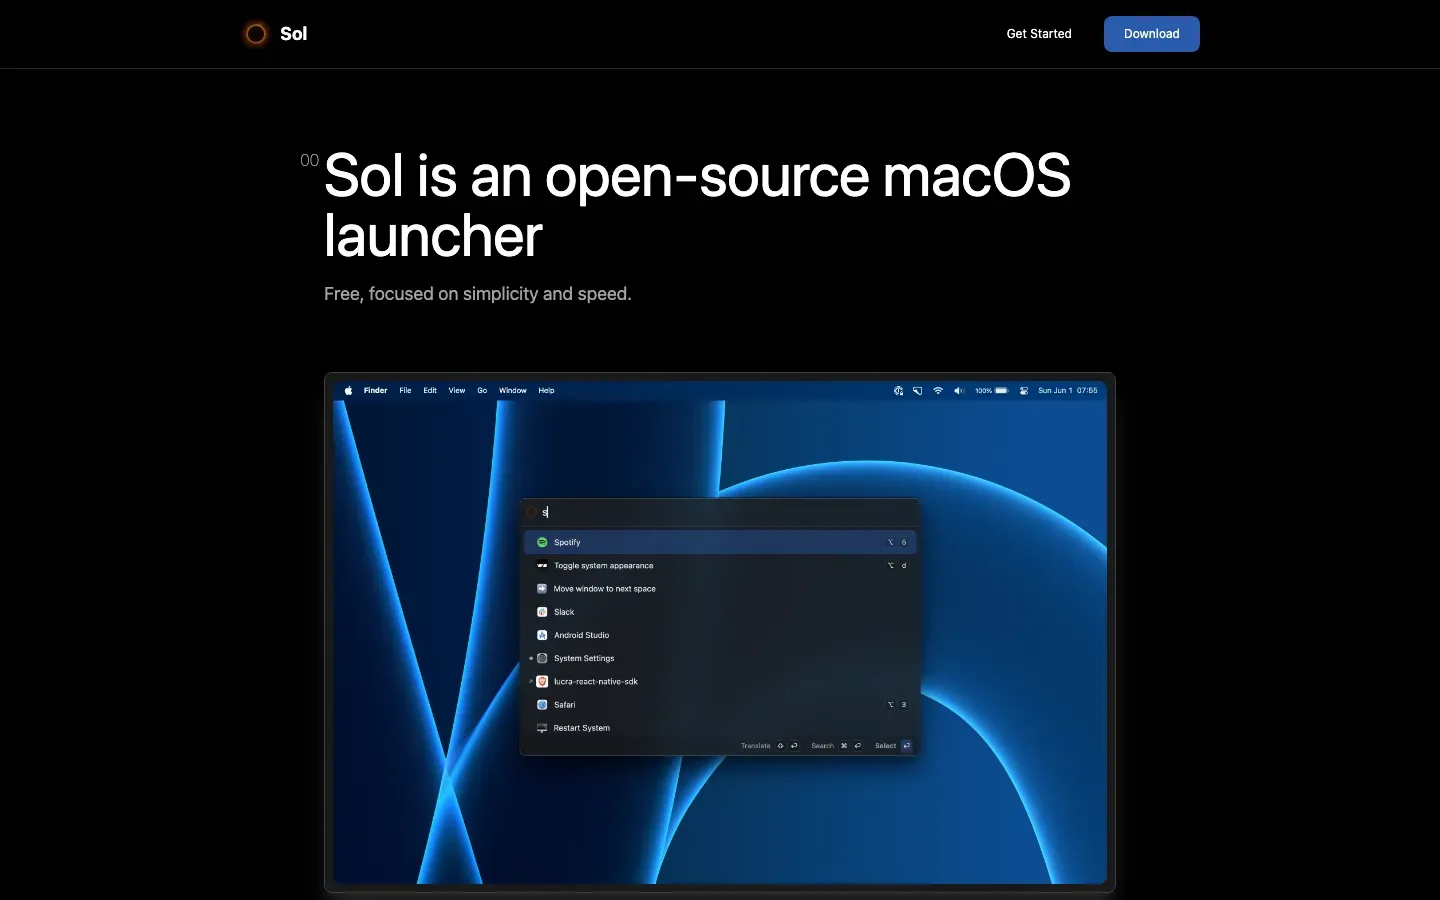
Task: Click the lucra-react-native-sdk shield icon
Action: pos(542,682)
